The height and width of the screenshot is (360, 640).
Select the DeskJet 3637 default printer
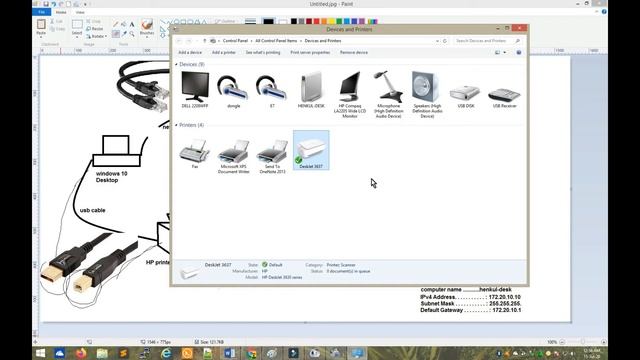311,150
